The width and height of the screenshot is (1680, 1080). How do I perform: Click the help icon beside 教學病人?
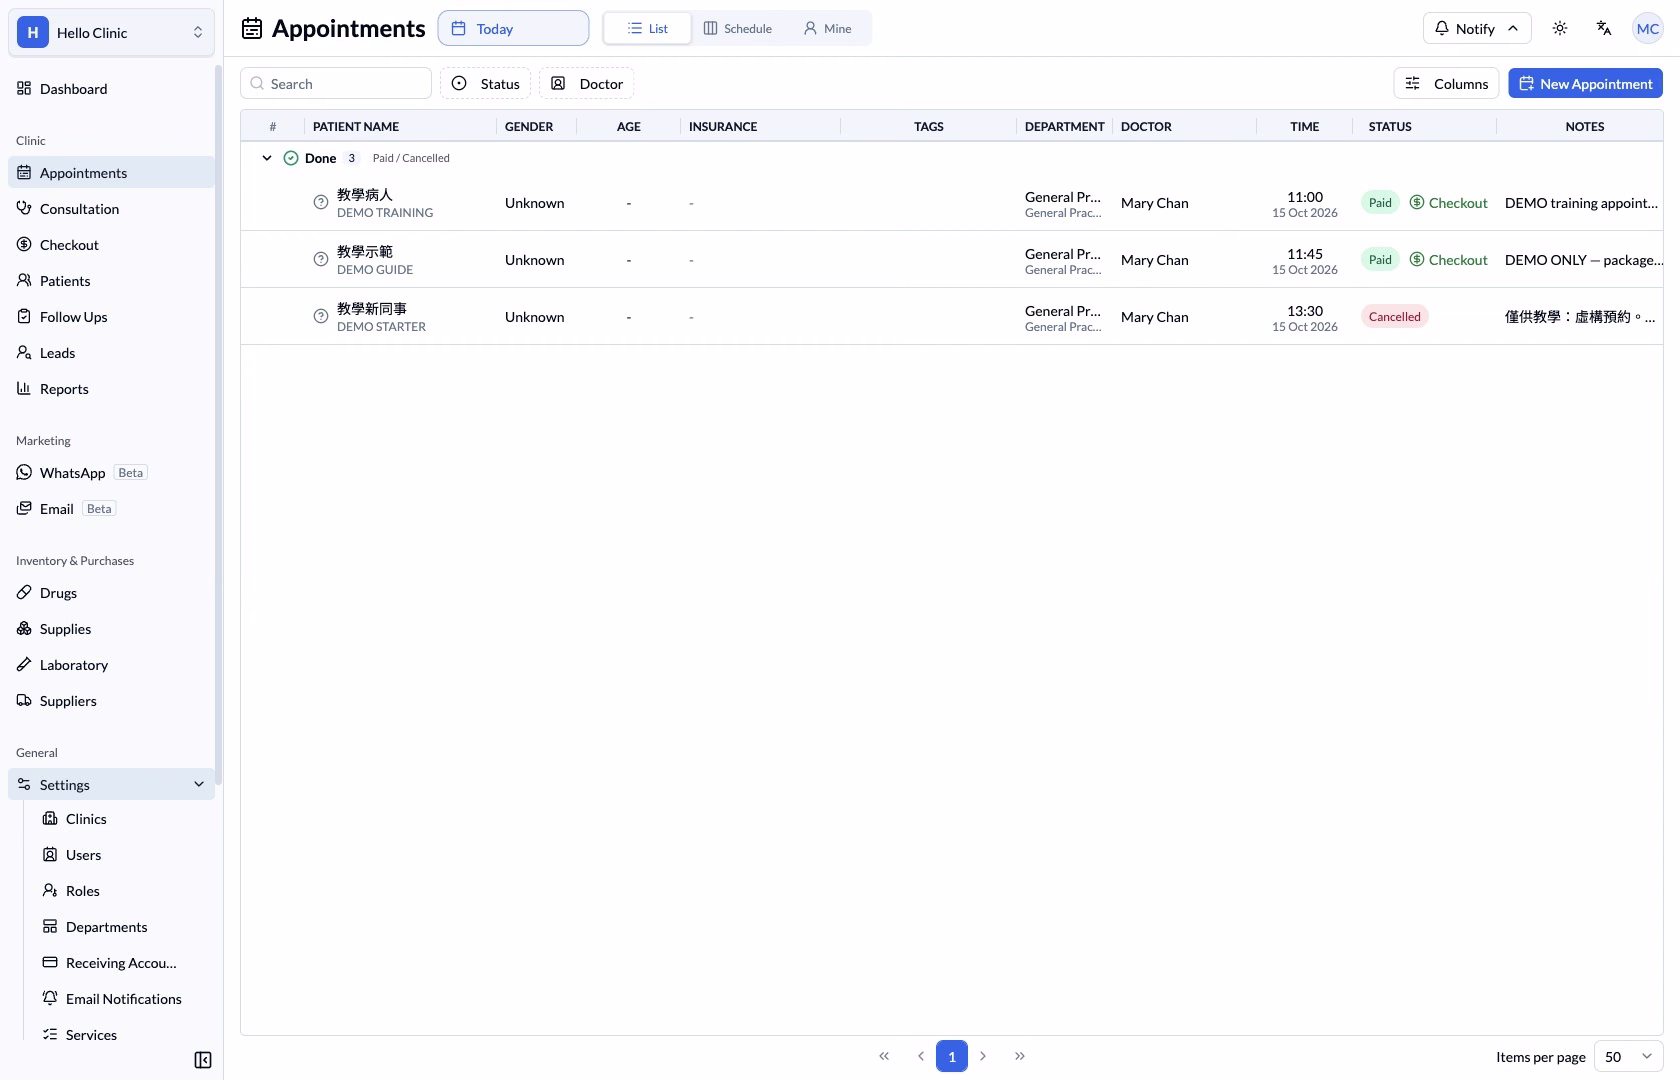(321, 203)
